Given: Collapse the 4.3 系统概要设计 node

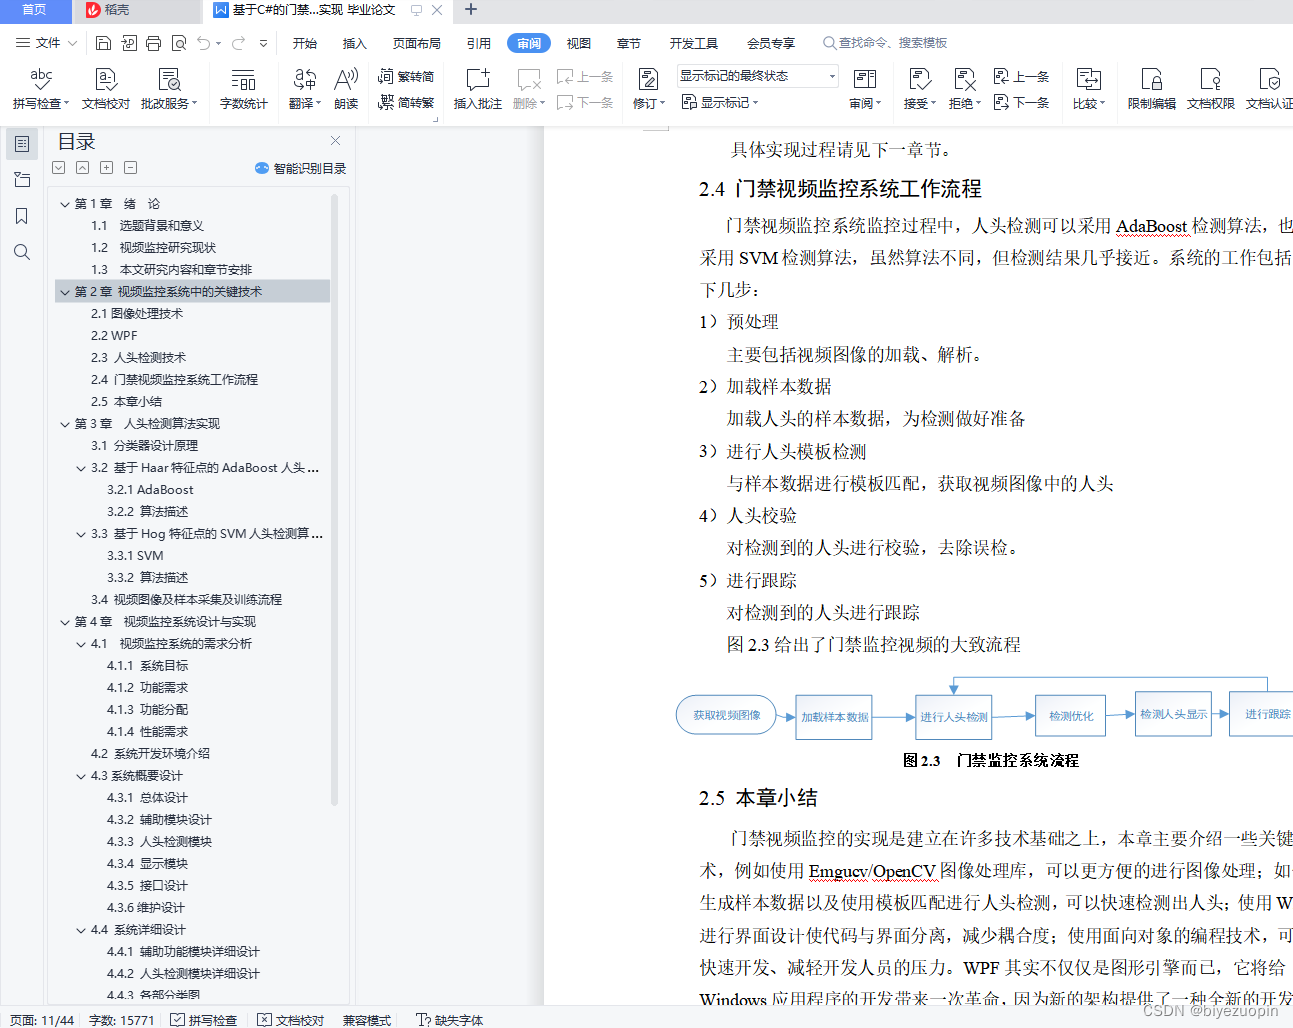Looking at the screenshot, I should tap(81, 776).
